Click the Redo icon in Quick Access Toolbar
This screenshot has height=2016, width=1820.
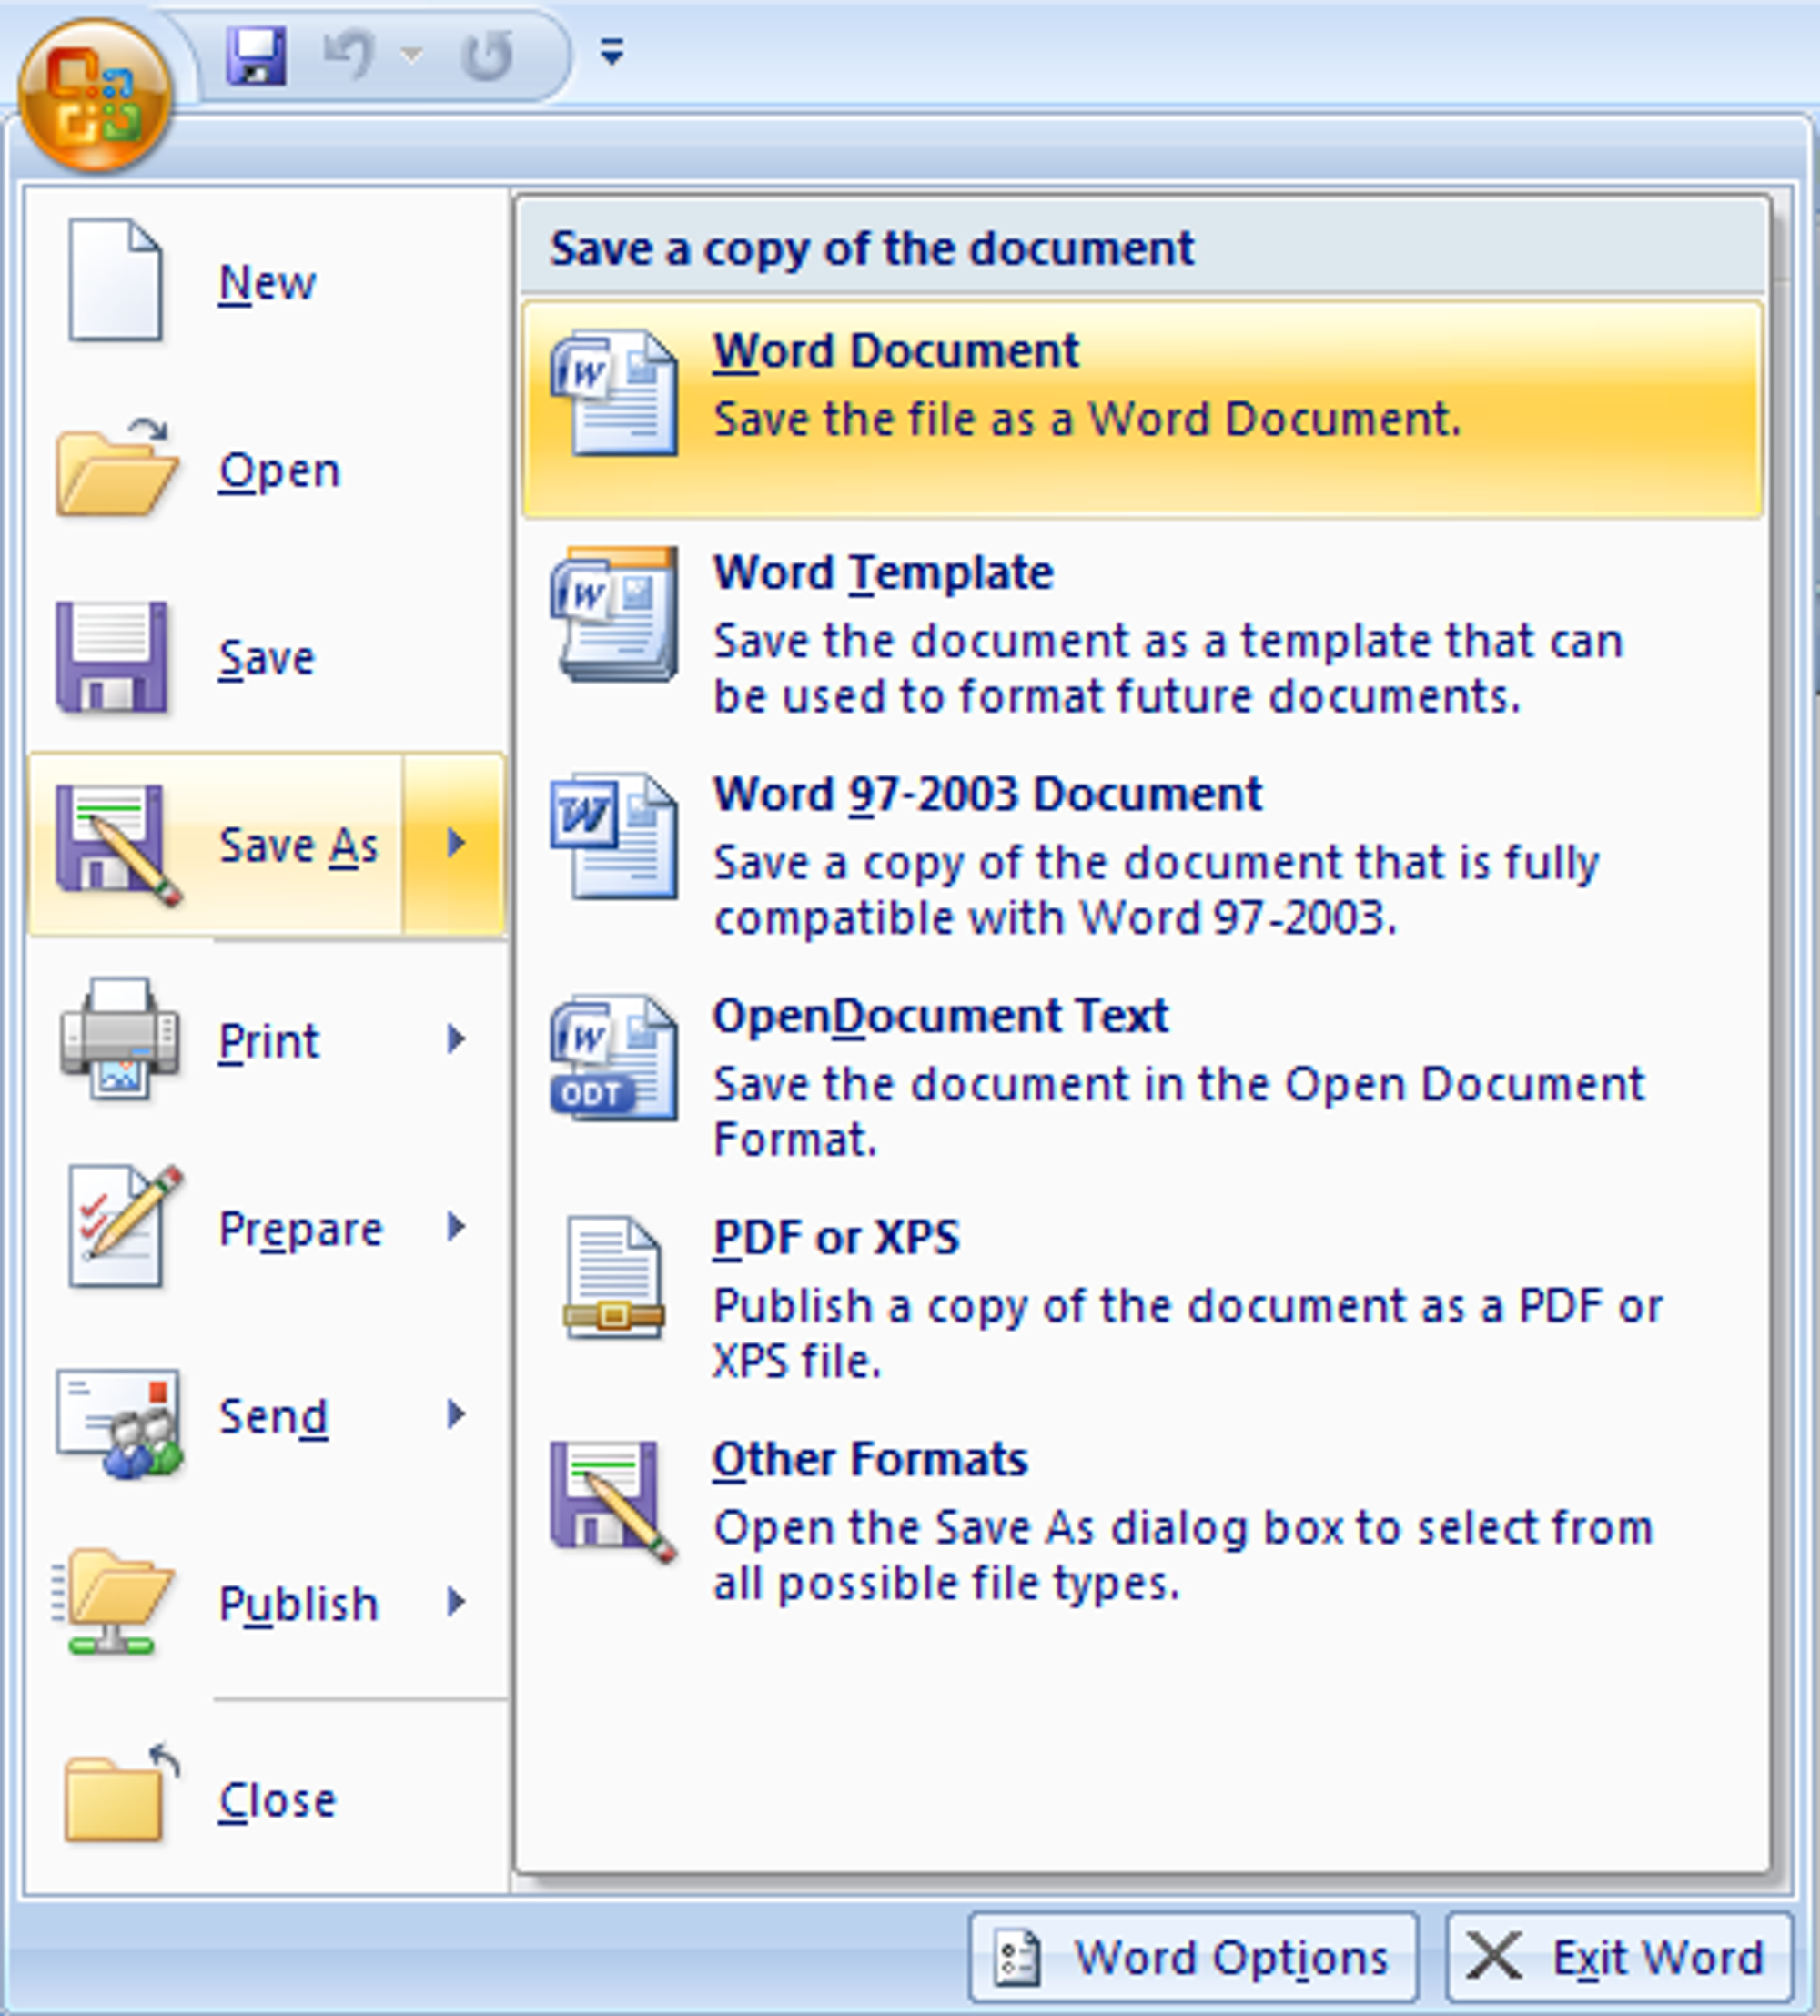point(488,54)
